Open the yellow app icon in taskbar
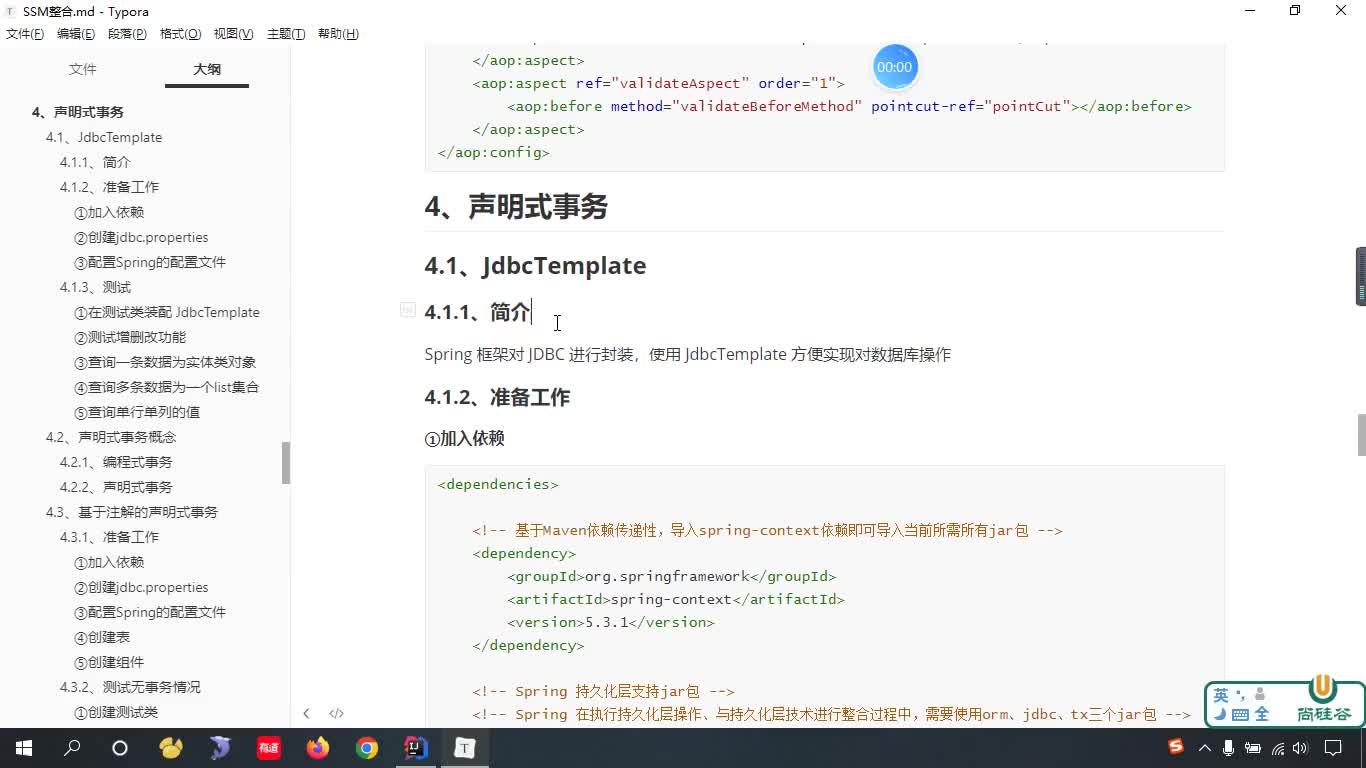 pos(171,747)
